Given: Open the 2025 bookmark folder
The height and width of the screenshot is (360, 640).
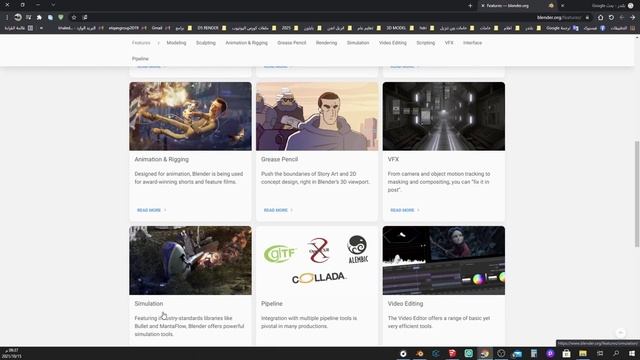Looking at the screenshot, I should coord(290,28).
